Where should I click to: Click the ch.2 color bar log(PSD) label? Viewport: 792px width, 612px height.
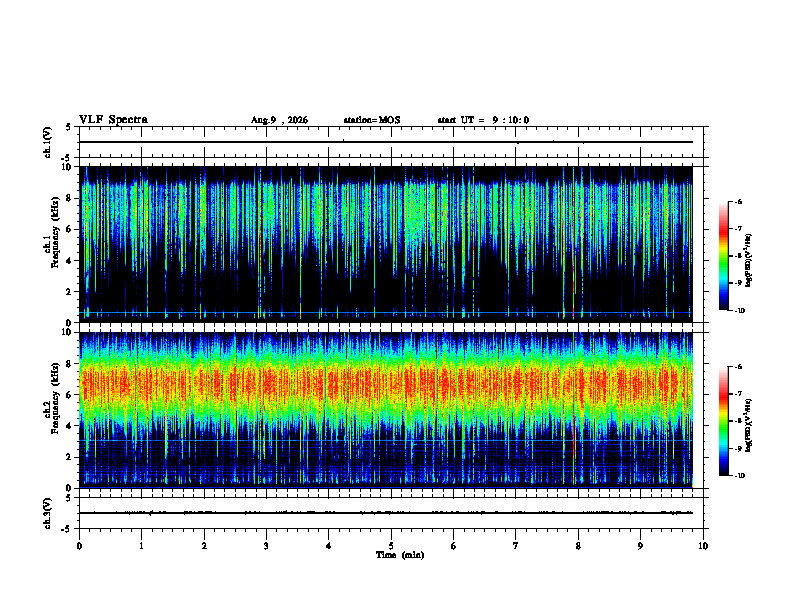[749, 425]
